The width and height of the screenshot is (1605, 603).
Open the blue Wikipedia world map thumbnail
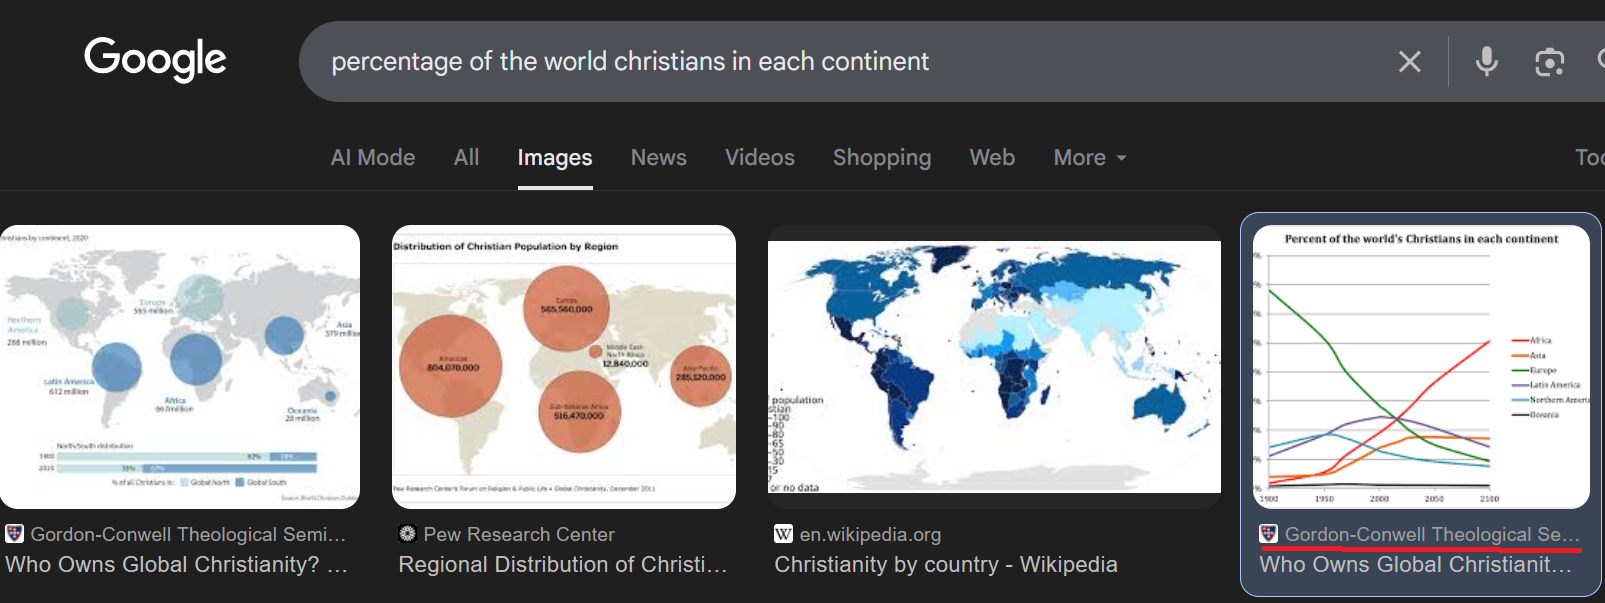point(994,367)
